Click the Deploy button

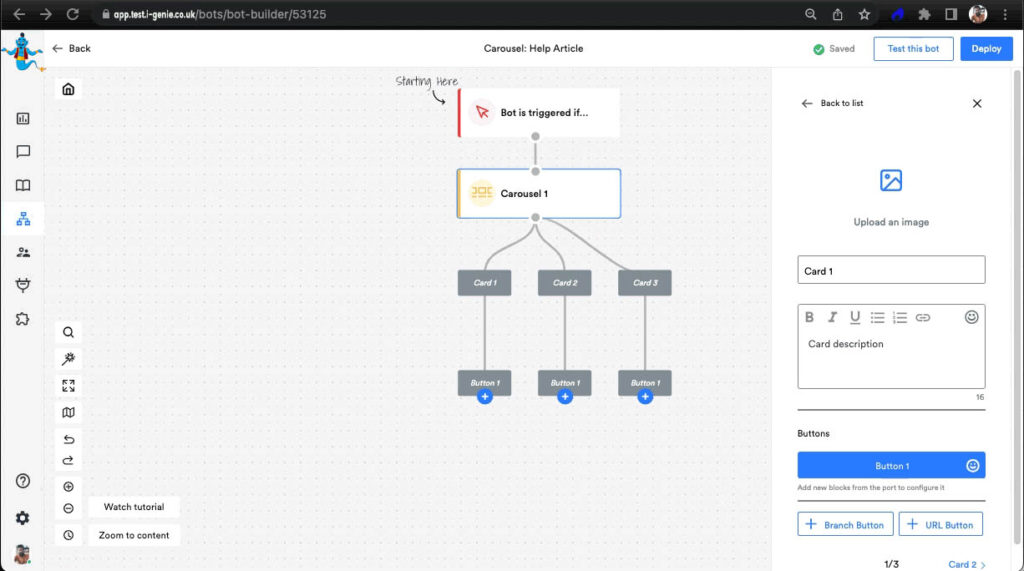(986, 49)
